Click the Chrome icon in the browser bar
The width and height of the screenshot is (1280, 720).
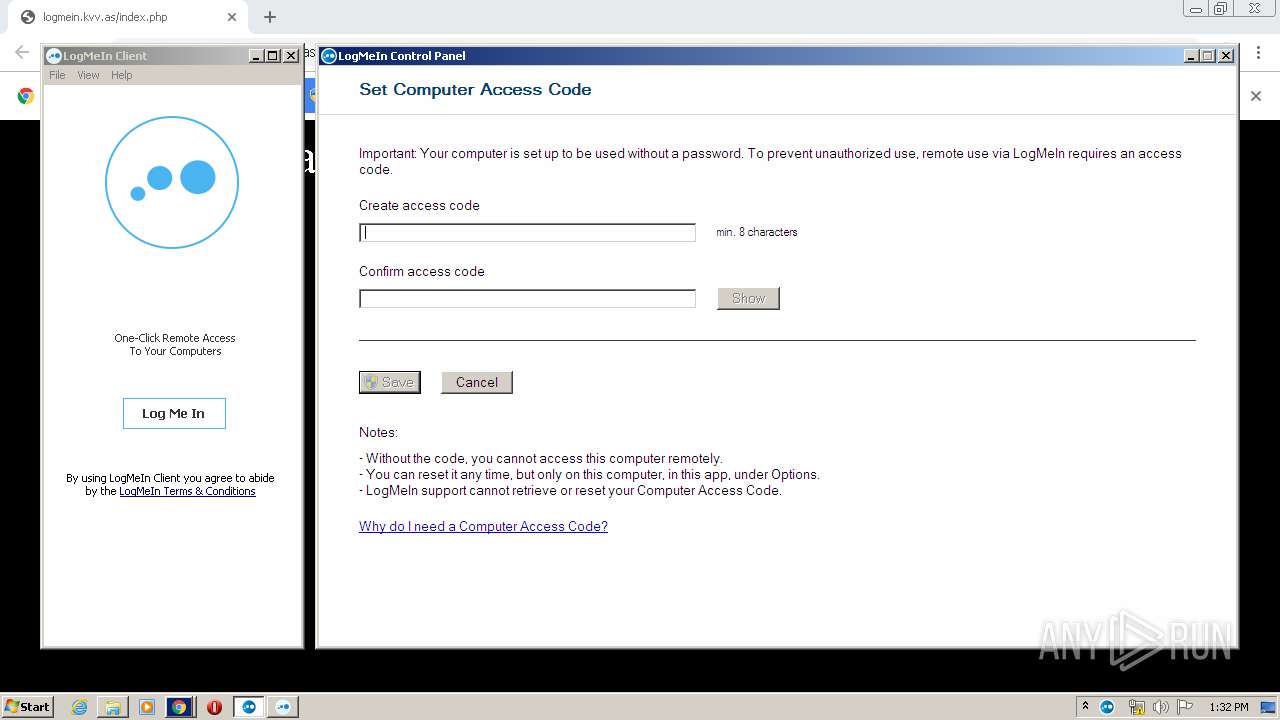pos(26,96)
